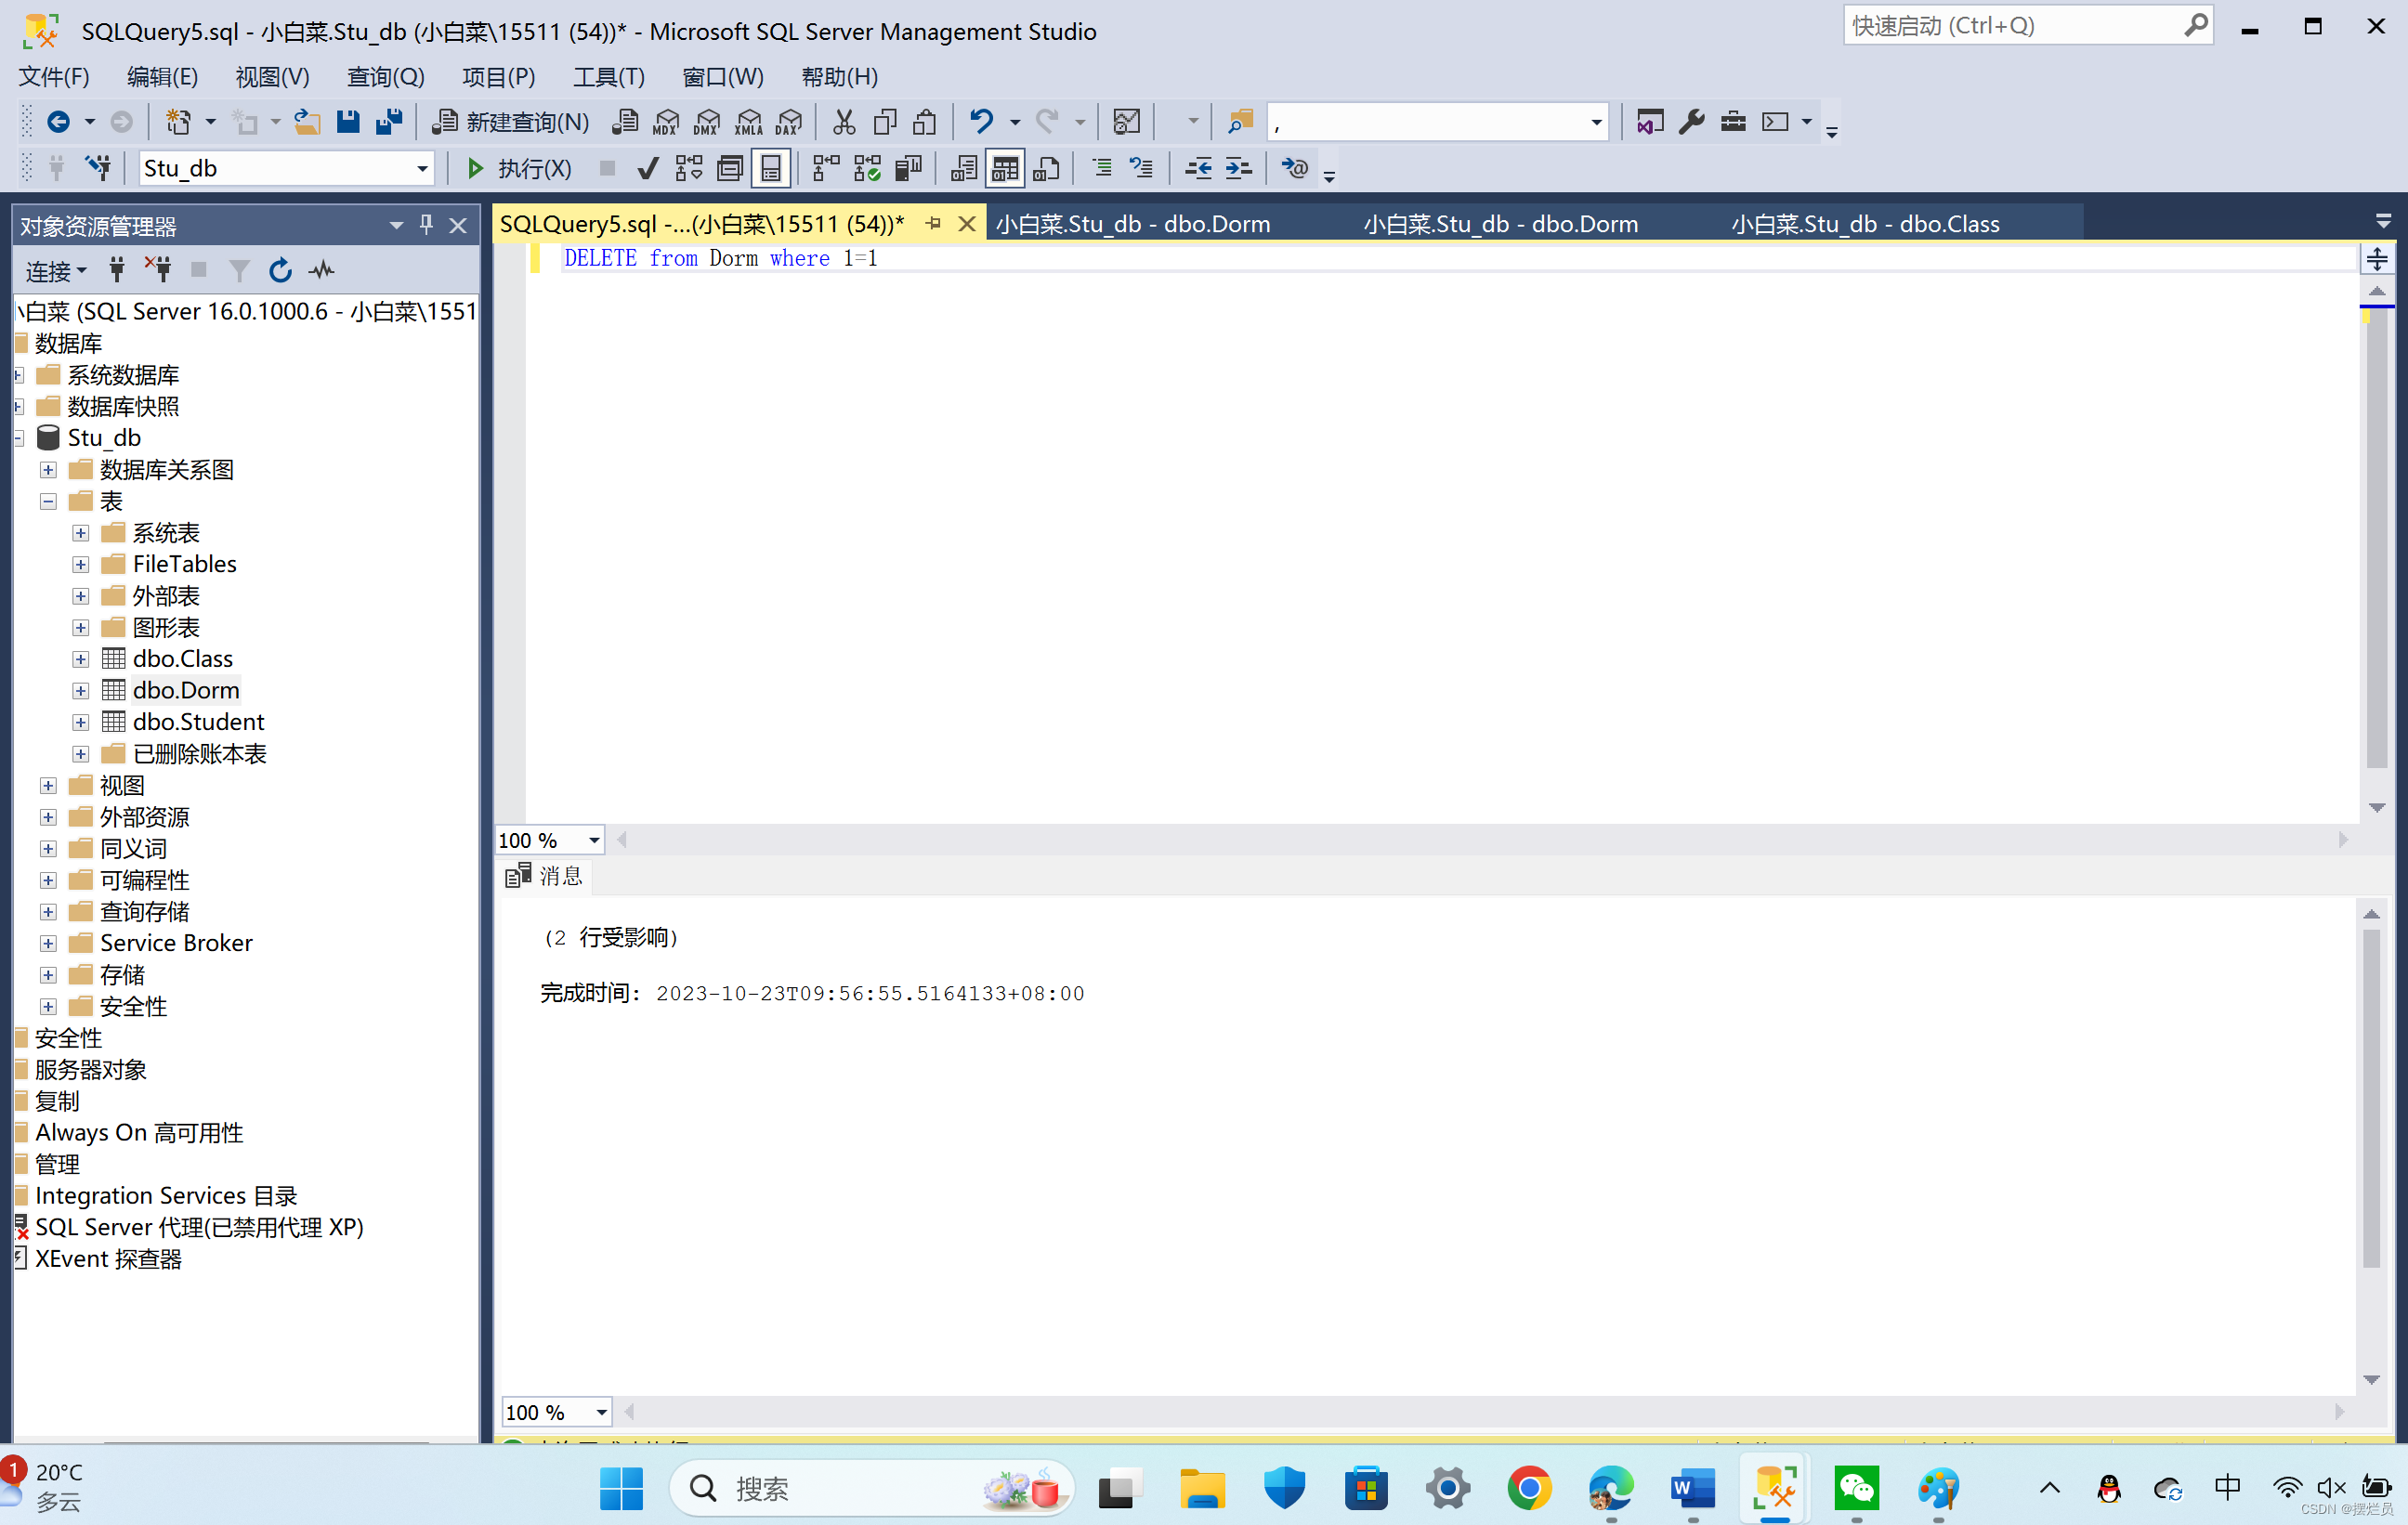Click the Quick Launch search field
This screenshot has height=1525, width=2408.
2010,26
